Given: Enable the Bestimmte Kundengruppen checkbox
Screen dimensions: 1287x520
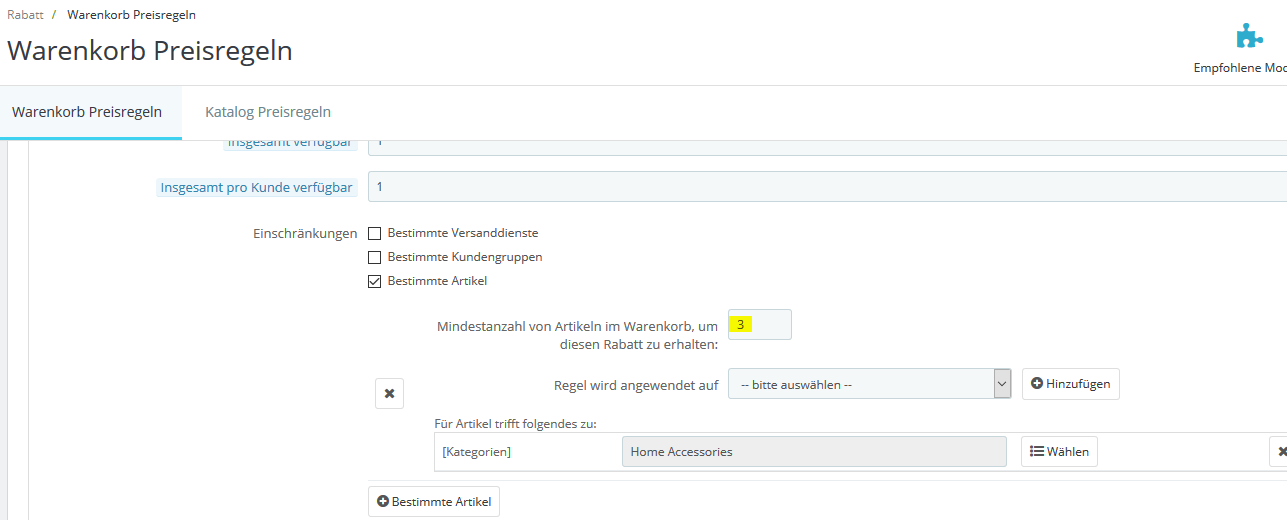Looking at the screenshot, I should tap(375, 257).
